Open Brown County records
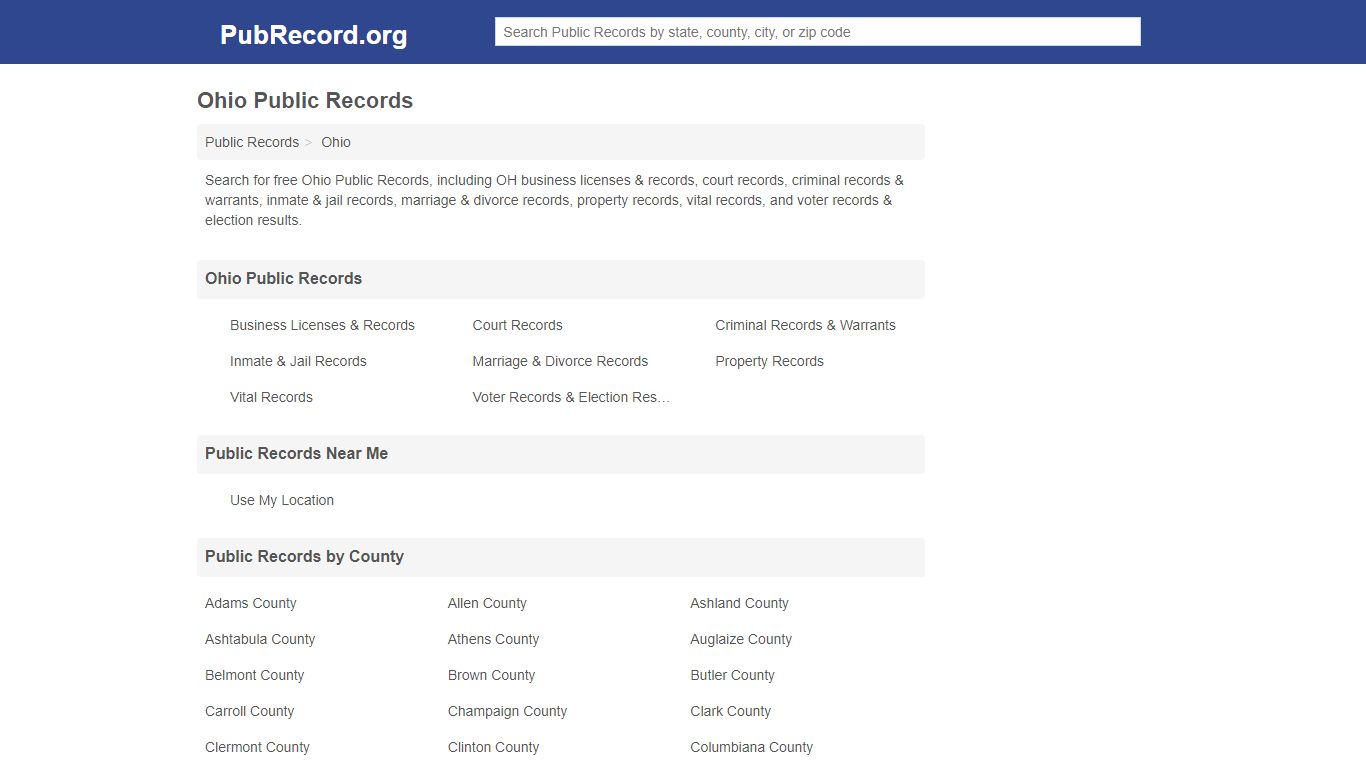This screenshot has width=1366, height=768. pos(491,675)
